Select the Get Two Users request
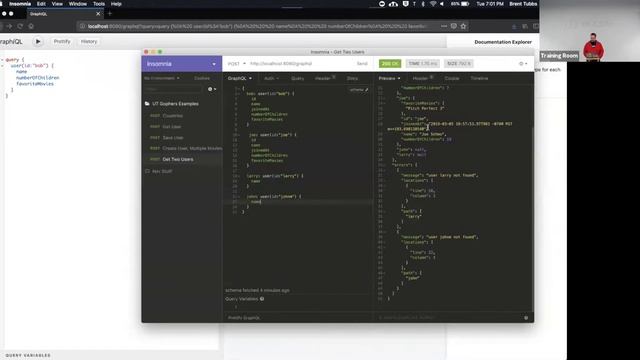This screenshot has width=640, height=360. point(182,159)
